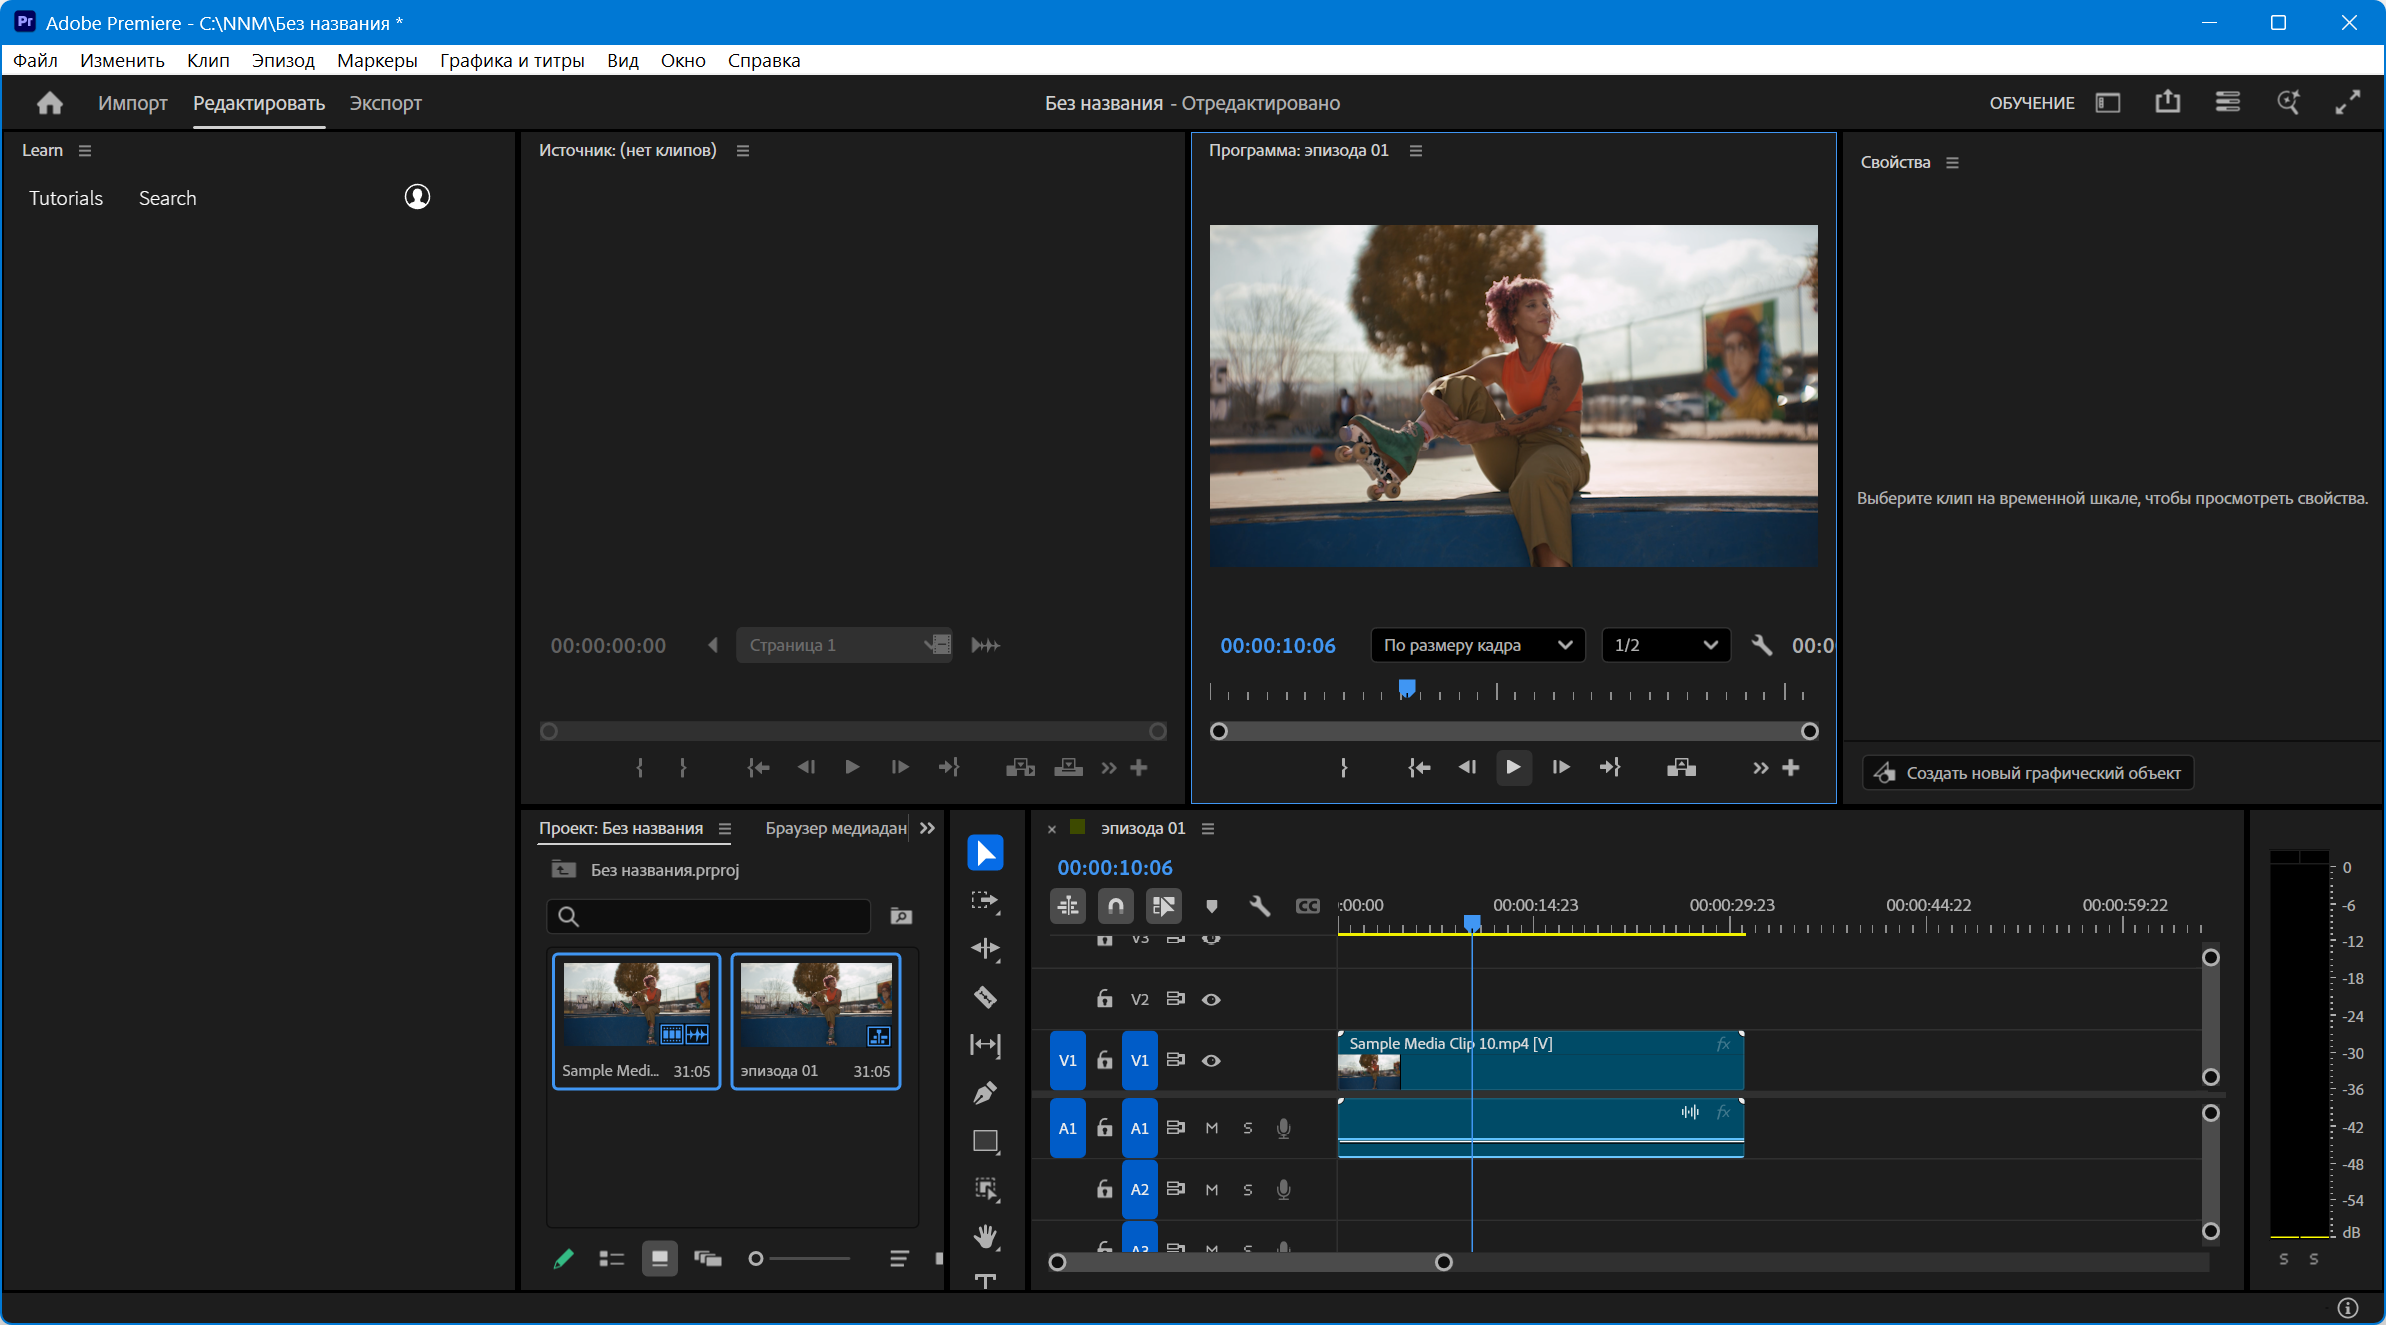Open the 1/2 playback resolution dropdown

tap(1665, 645)
